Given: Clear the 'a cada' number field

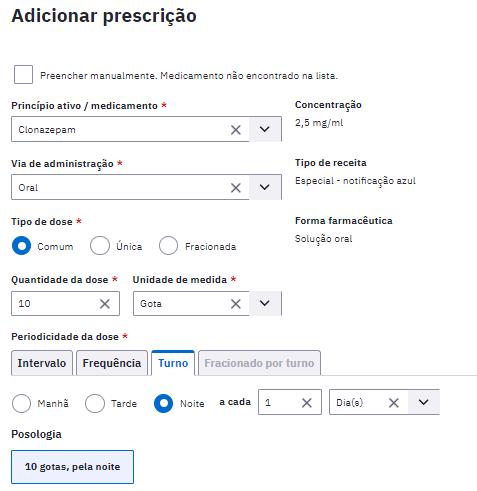Looking at the screenshot, I should 307,403.
